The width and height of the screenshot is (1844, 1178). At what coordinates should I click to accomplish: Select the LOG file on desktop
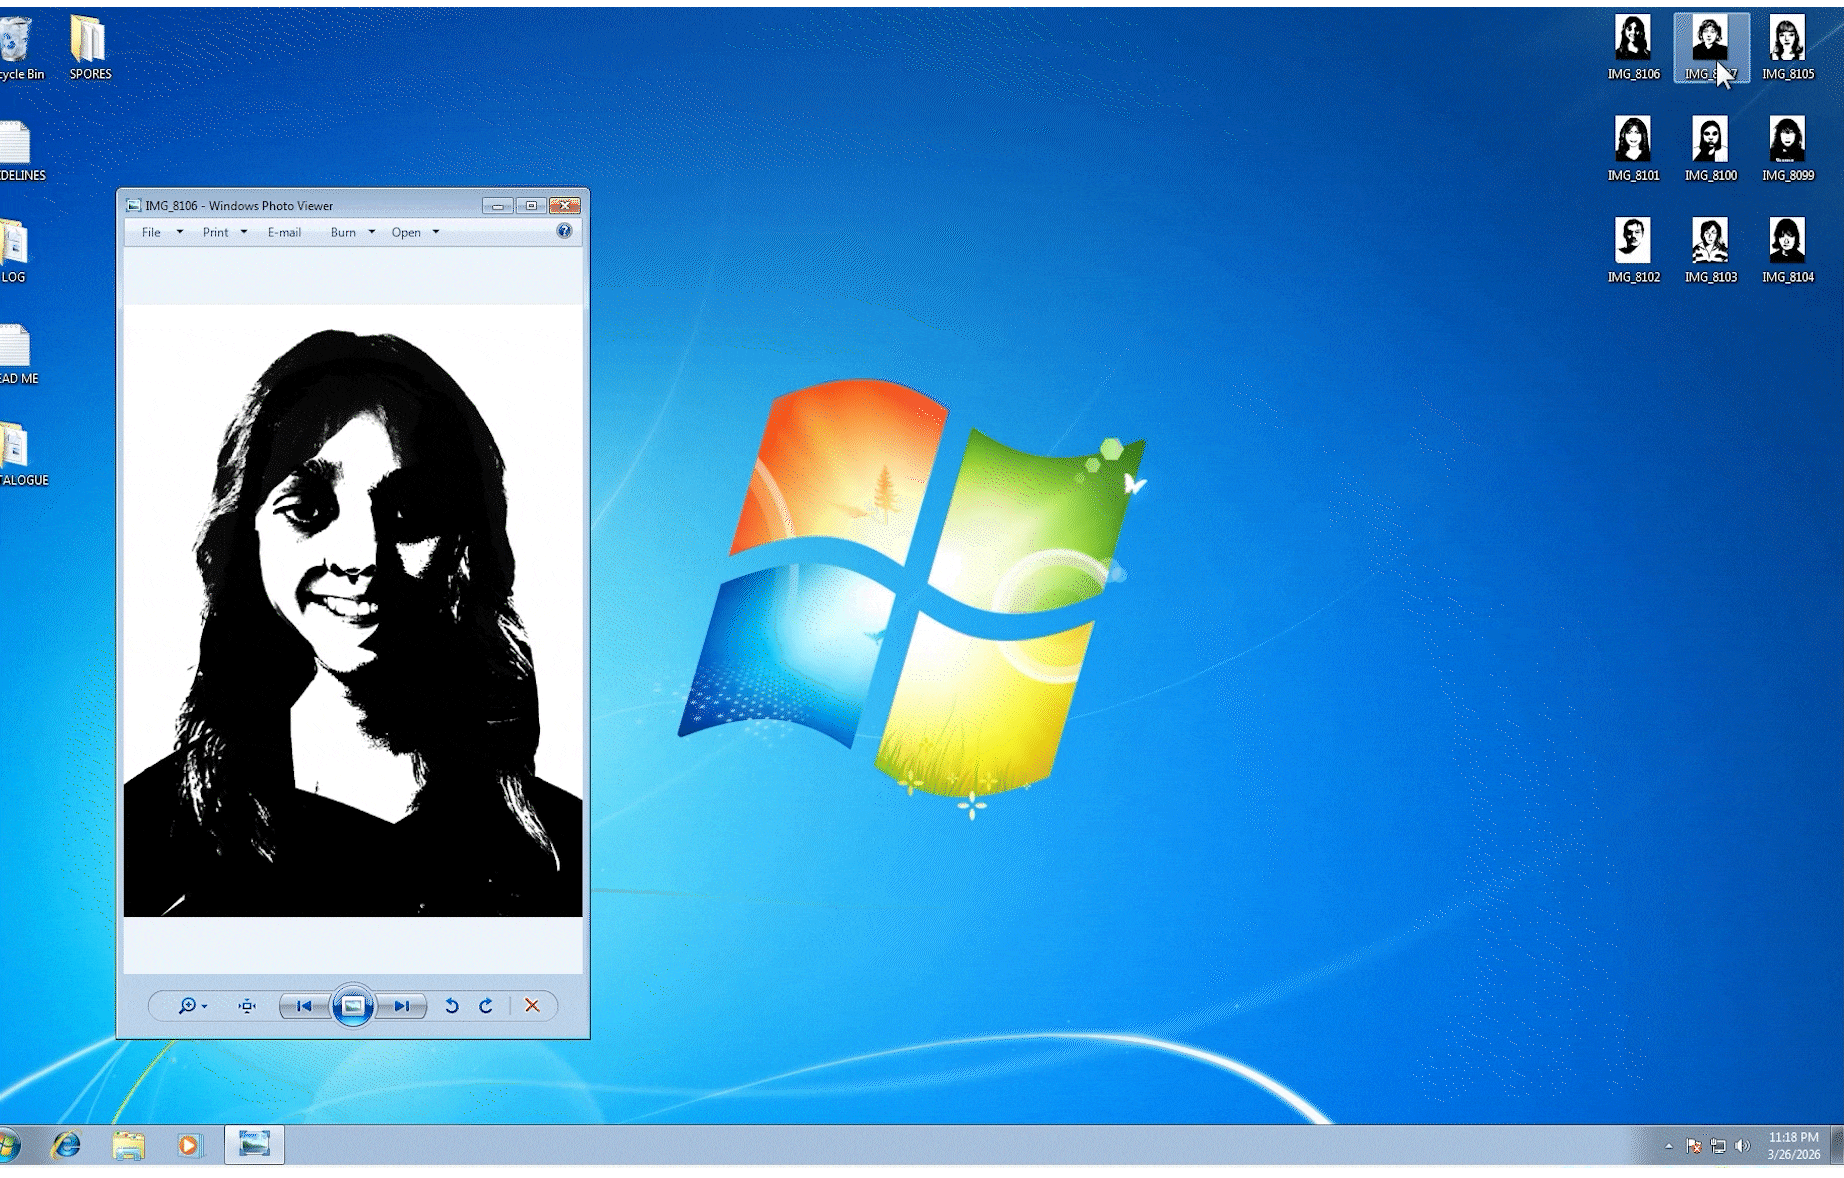click(14, 250)
